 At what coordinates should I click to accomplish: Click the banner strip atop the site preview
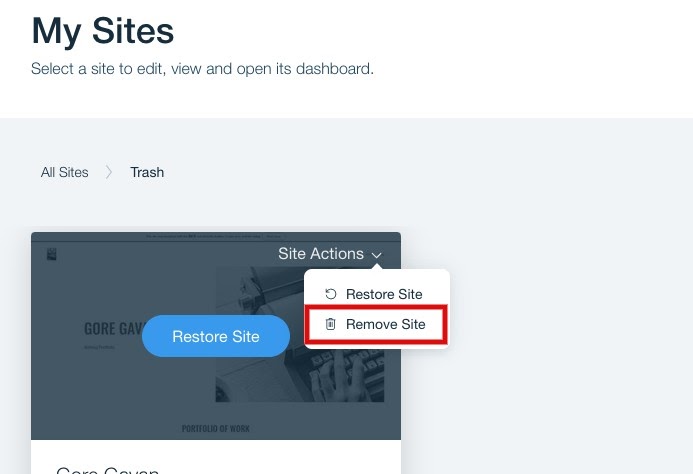(x=215, y=237)
